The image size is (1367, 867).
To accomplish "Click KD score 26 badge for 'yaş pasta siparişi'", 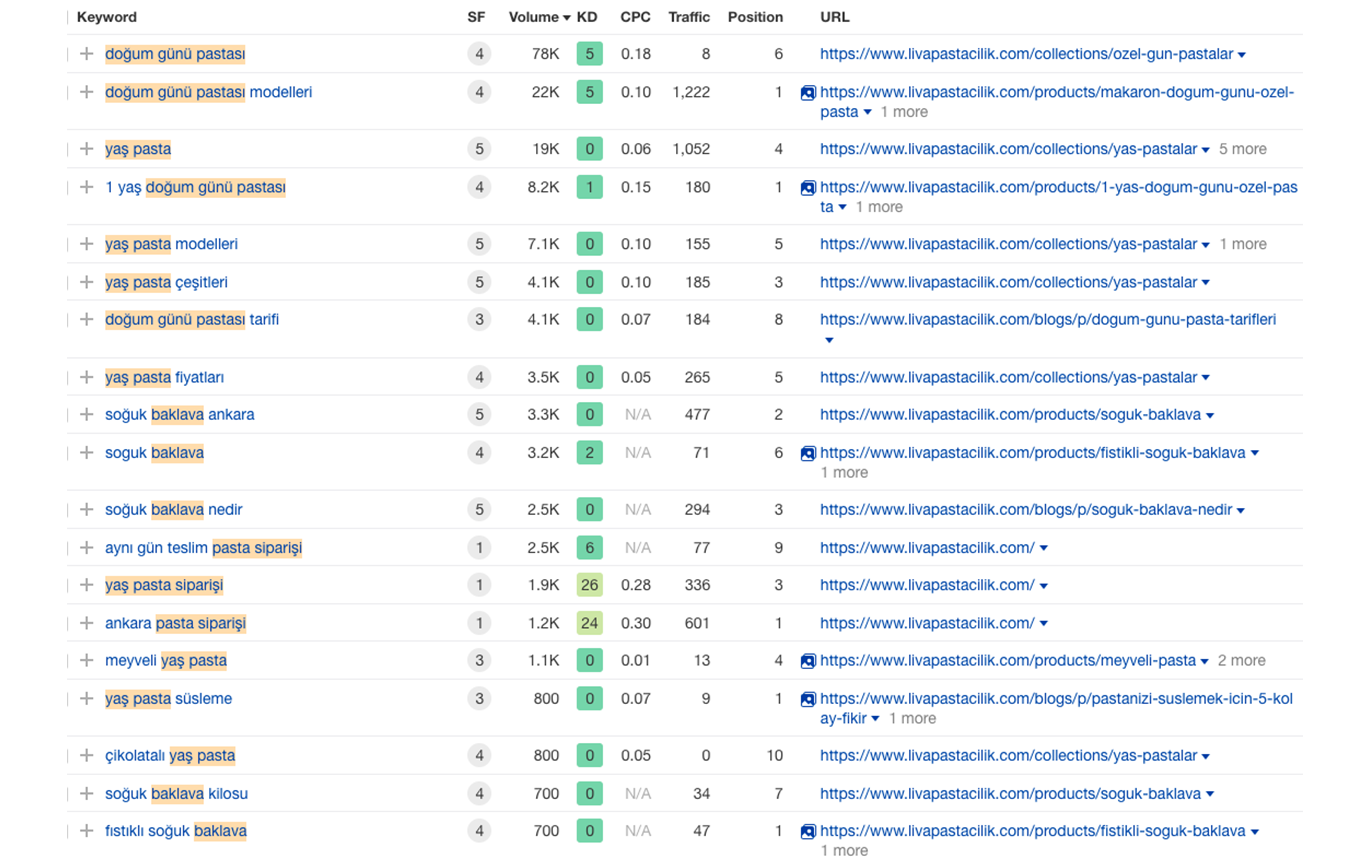I will coord(589,585).
